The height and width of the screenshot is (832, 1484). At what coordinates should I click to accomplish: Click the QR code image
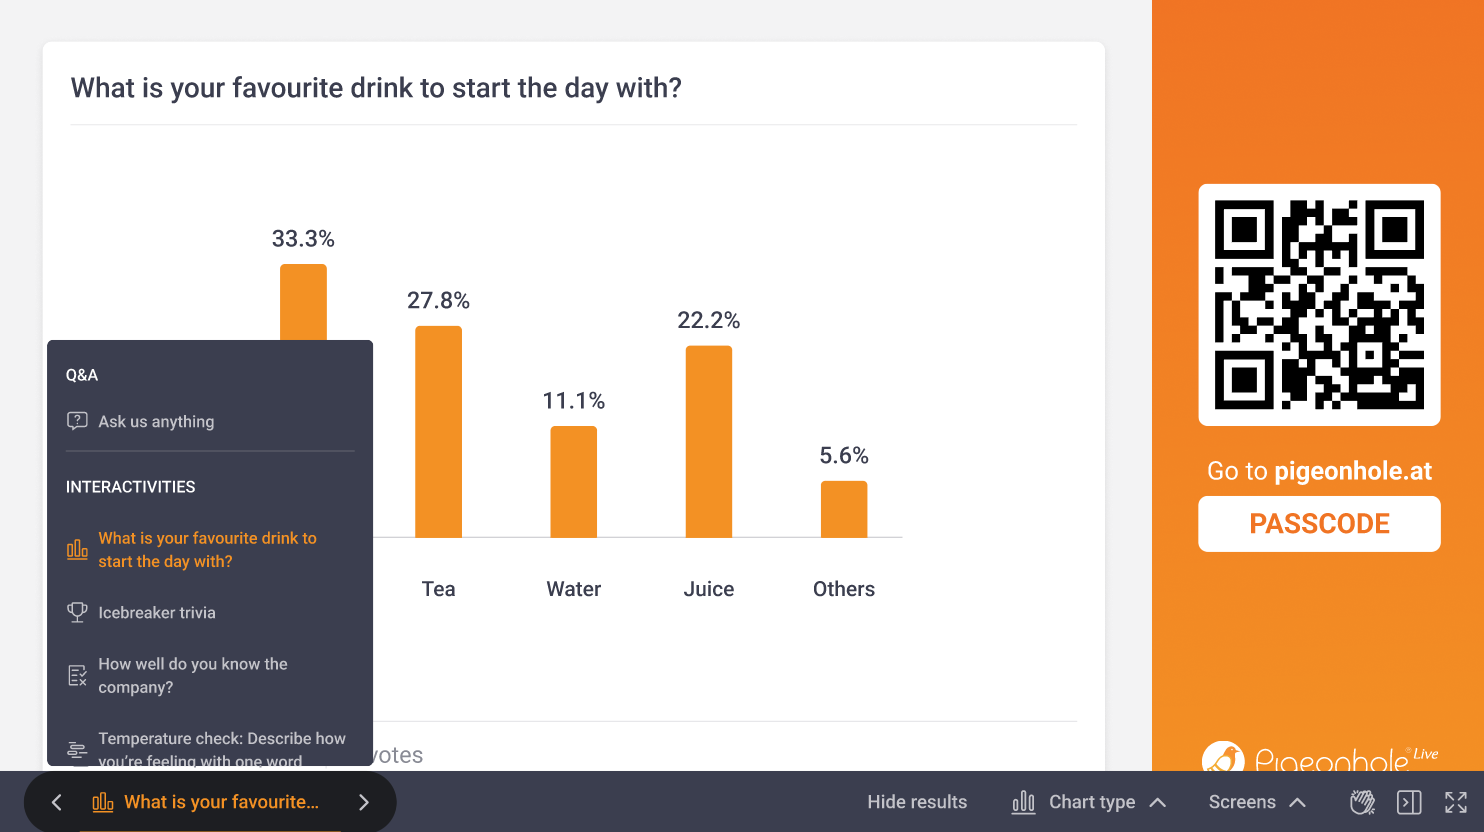1319,305
